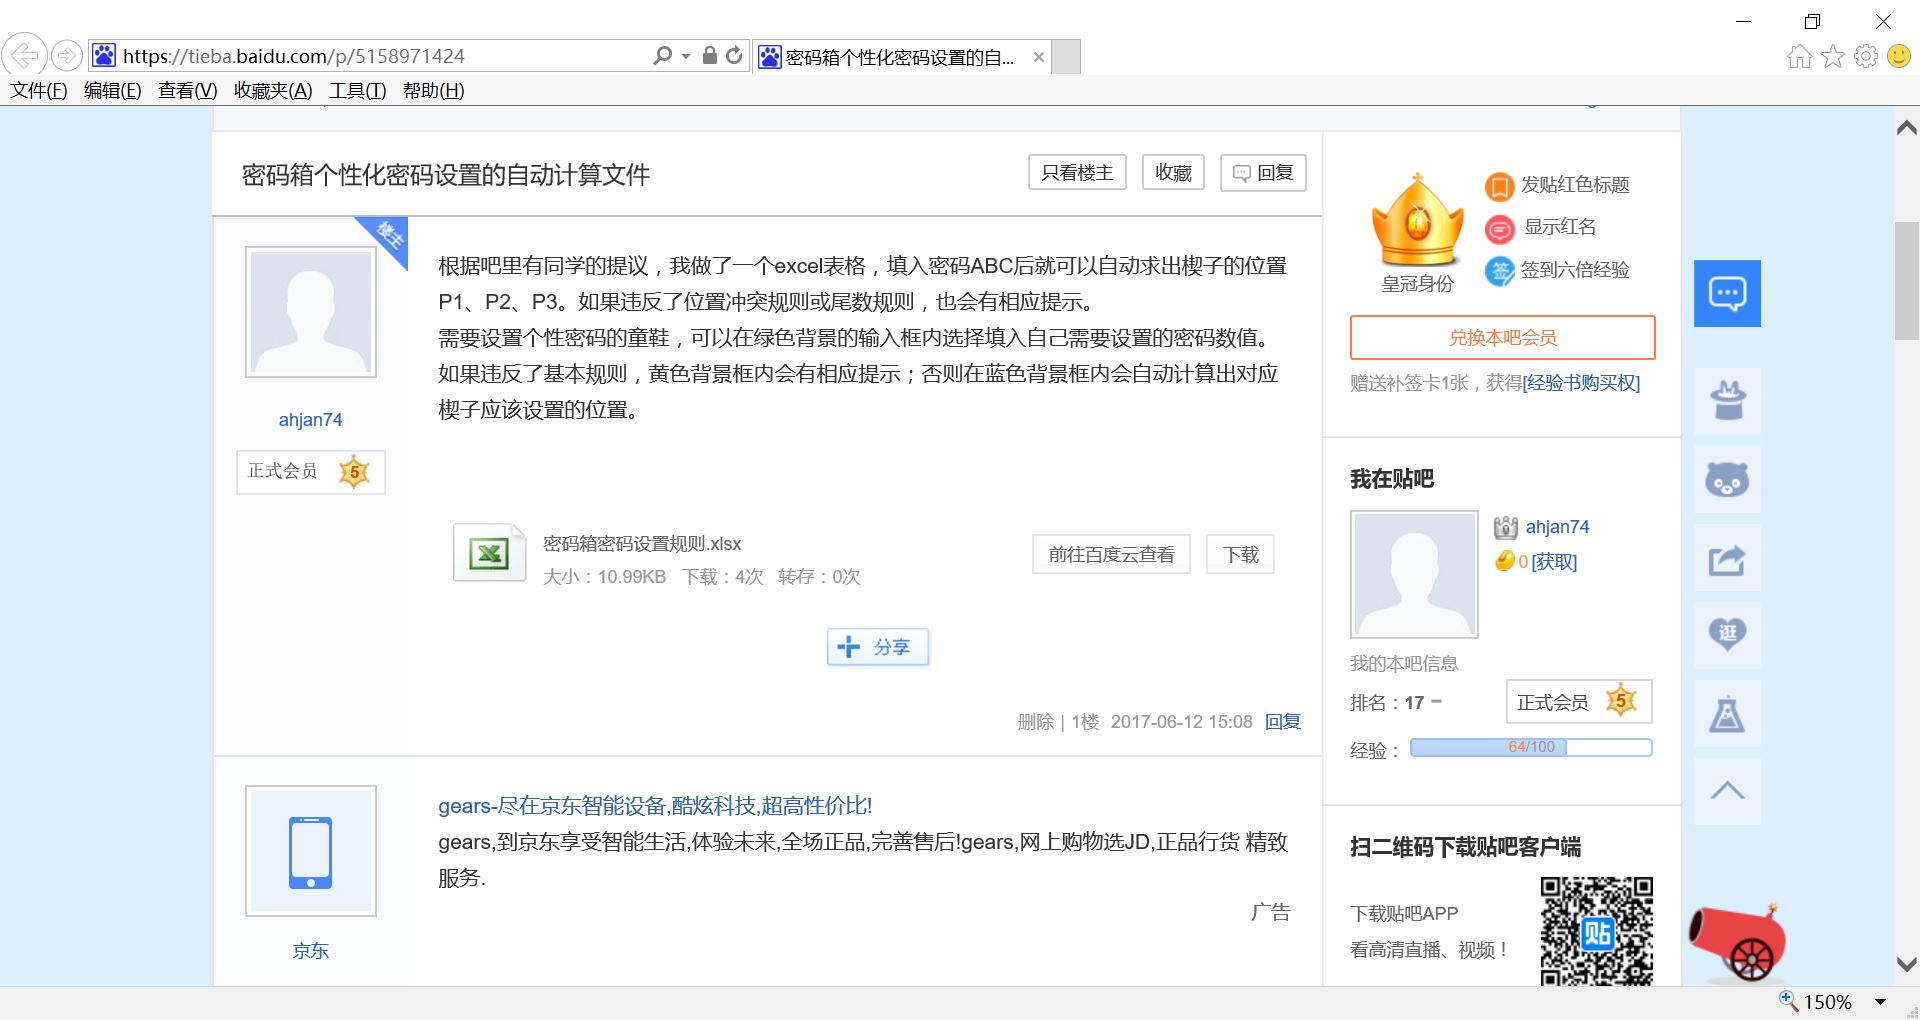Click the 前往百度云查看 button
The width and height of the screenshot is (1920, 1020).
pos(1111,554)
